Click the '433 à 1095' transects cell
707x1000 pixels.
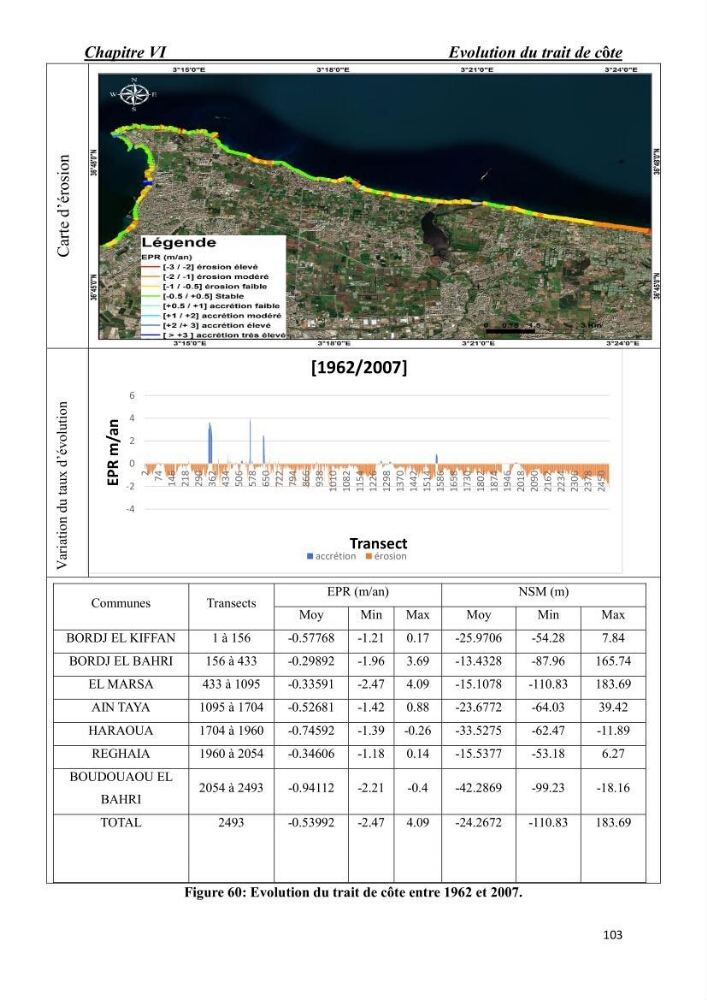pos(231,684)
